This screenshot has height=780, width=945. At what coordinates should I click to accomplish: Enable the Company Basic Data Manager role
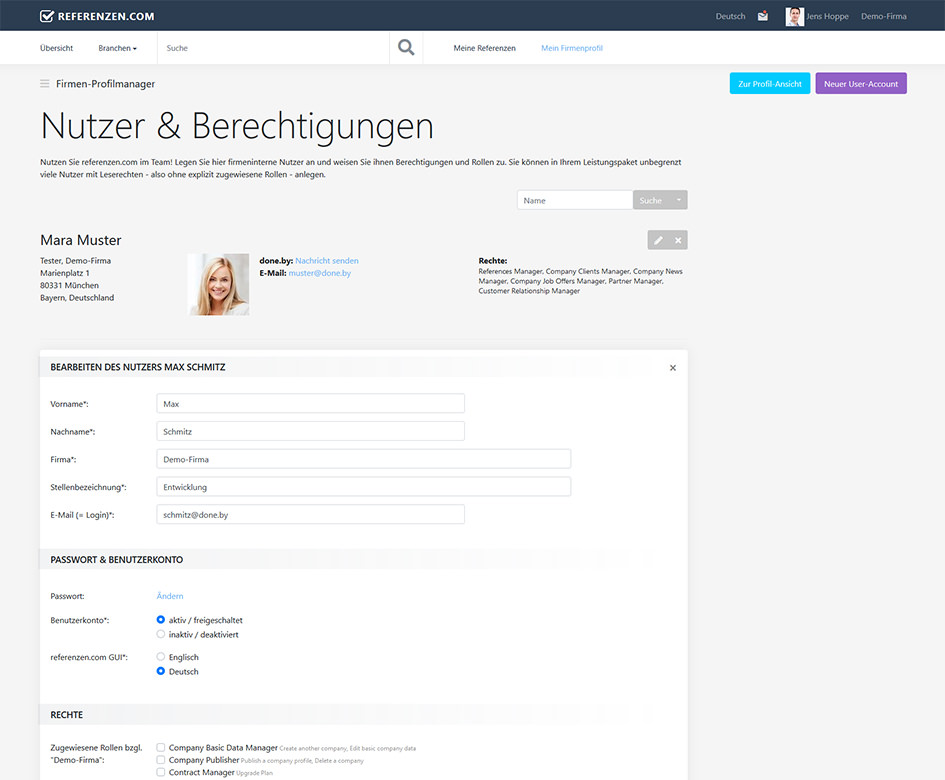160,746
